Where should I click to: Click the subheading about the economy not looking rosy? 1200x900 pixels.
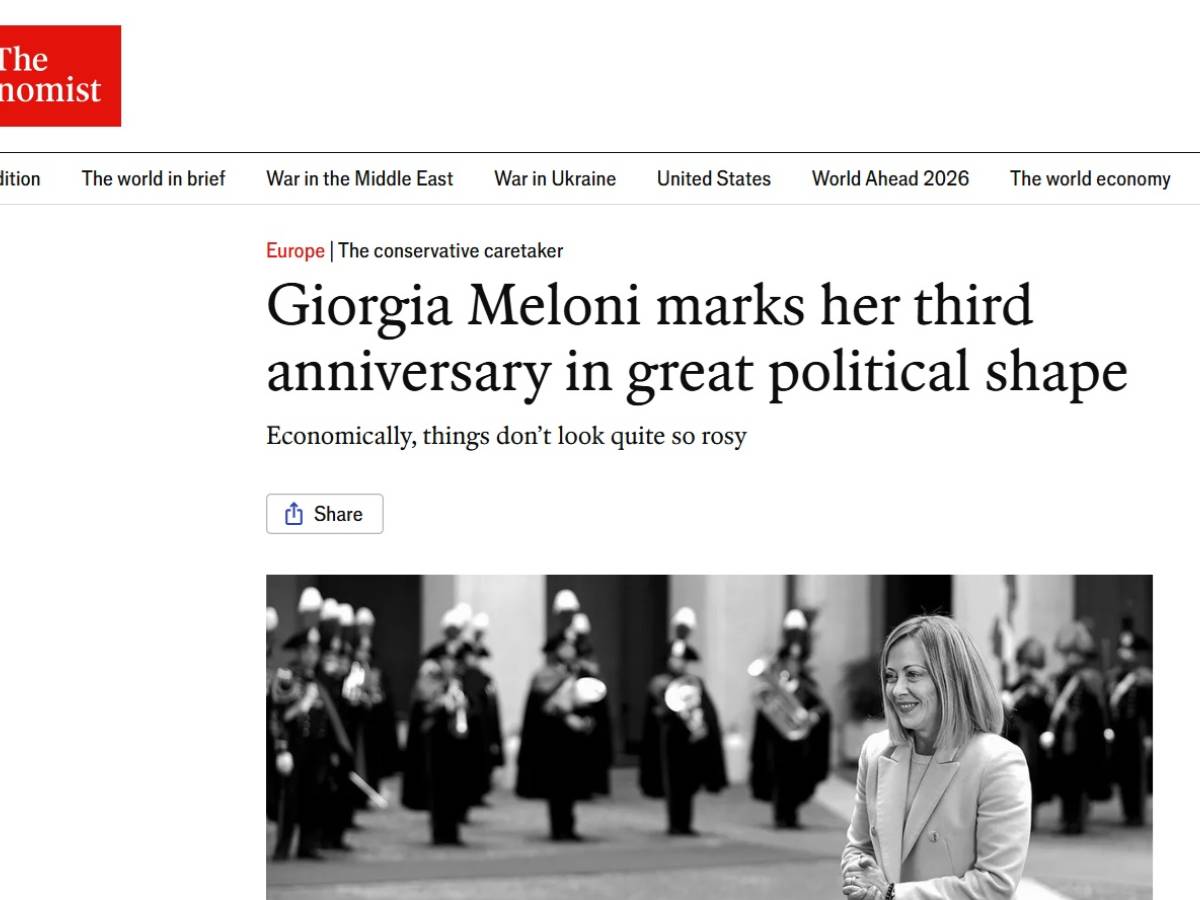[505, 436]
